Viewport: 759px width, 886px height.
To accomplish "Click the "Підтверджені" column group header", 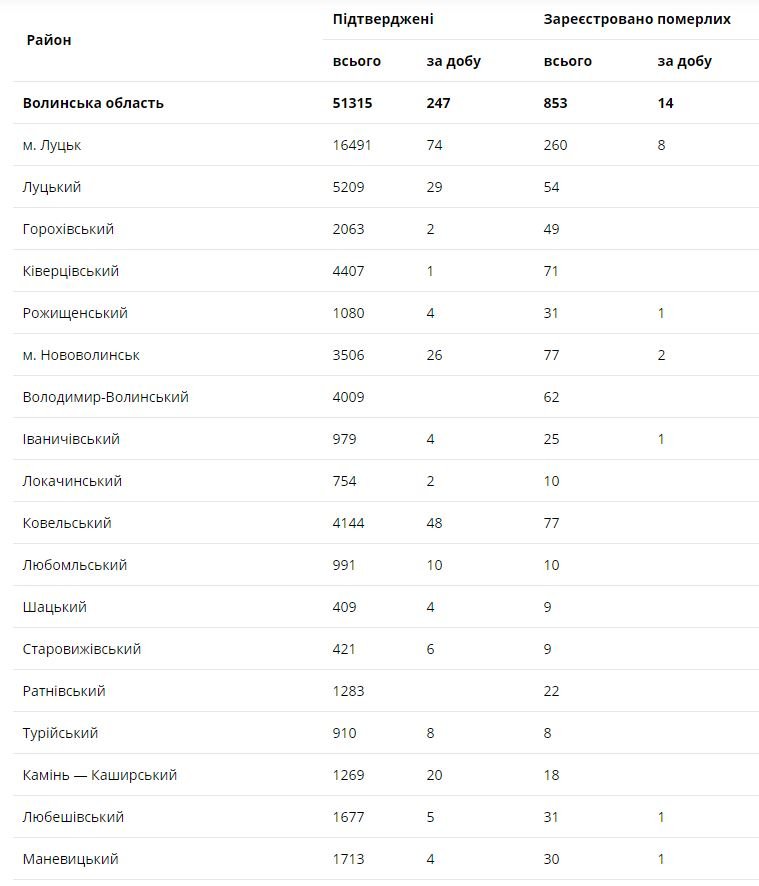I will pos(383,19).
